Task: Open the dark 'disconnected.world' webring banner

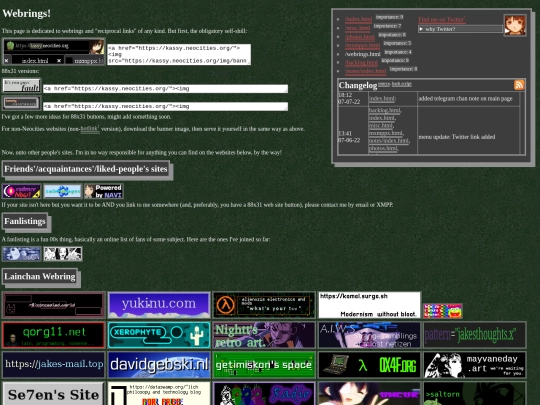Action: [x=53, y=305]
